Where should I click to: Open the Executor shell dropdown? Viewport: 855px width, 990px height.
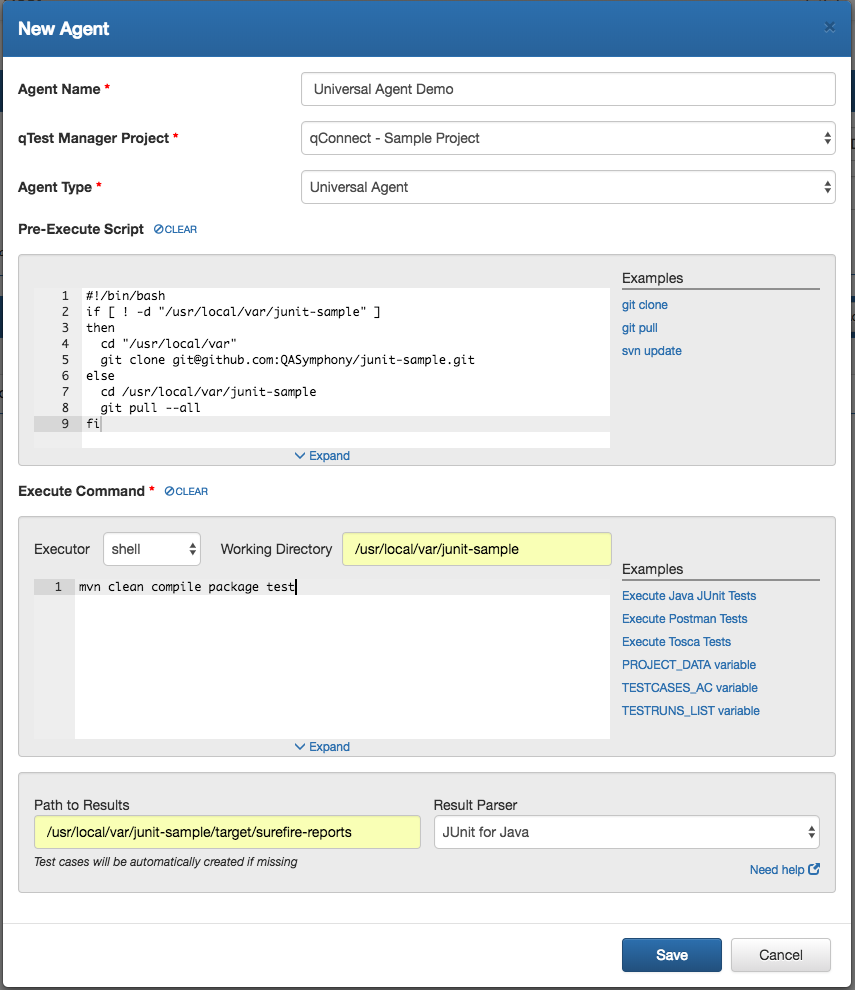pyautogui.click(x=152, y=549)
